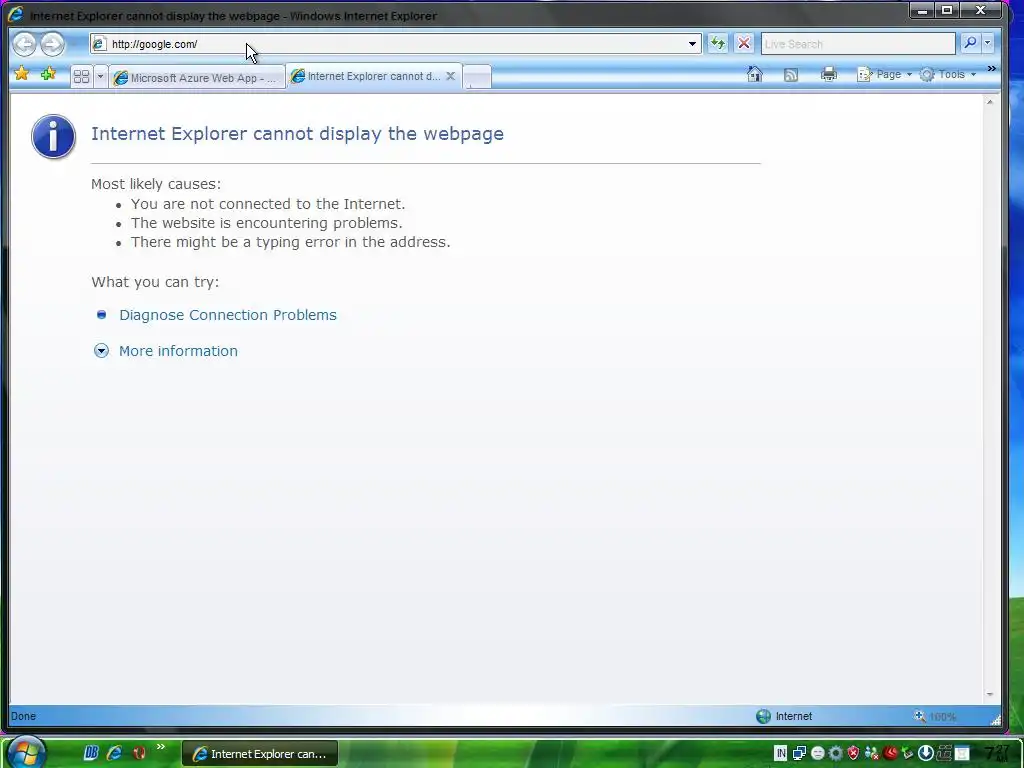
Task: Click the red shield security tray icon
Action: click(x=854, y=753)
